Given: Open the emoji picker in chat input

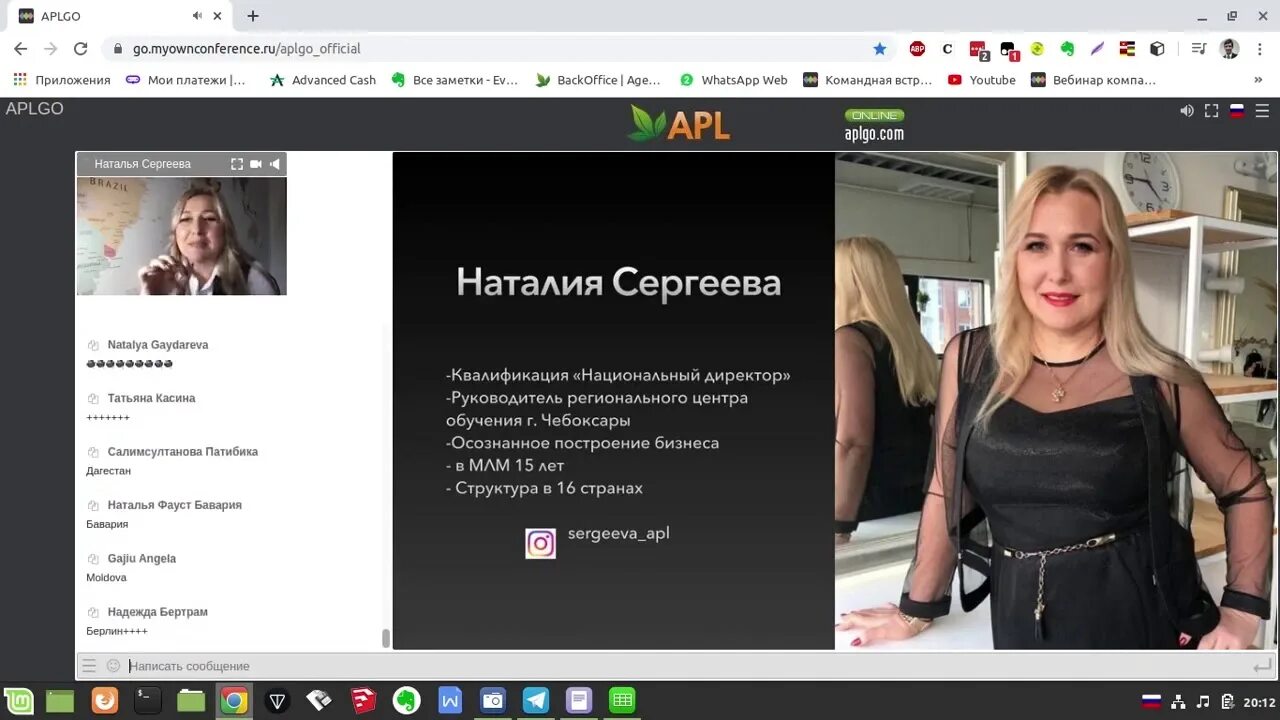Looking at the screenshot, I should coord(113,666).
